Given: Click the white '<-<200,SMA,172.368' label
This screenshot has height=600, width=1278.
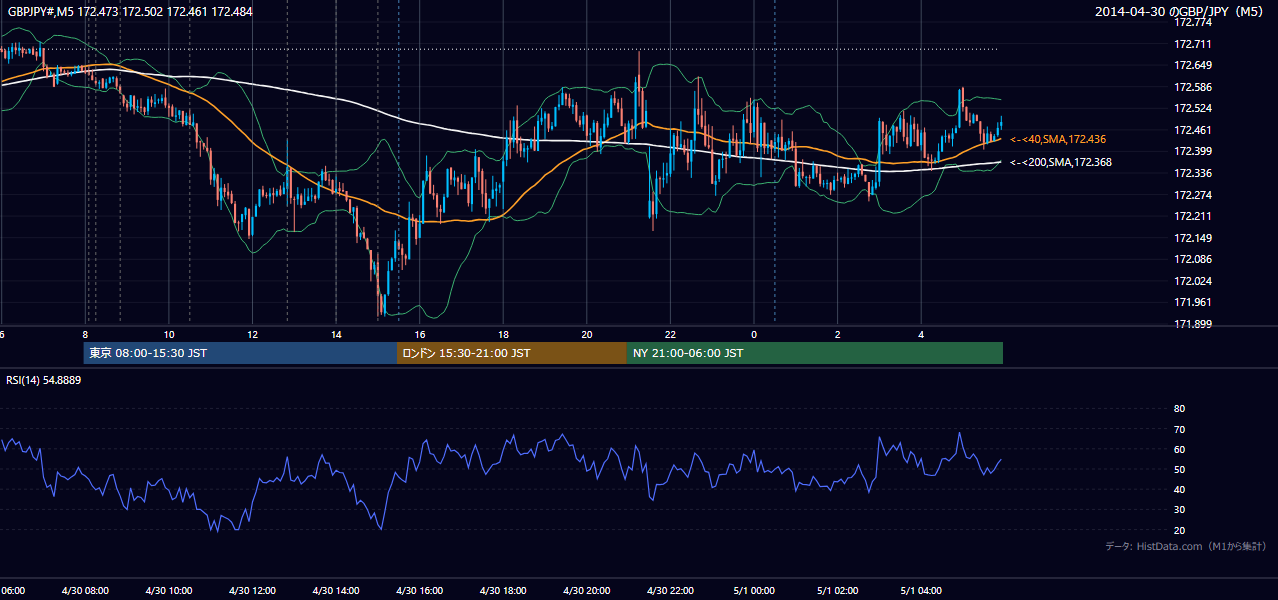Looking at the screenshot, I should (x=1061, y=162).
